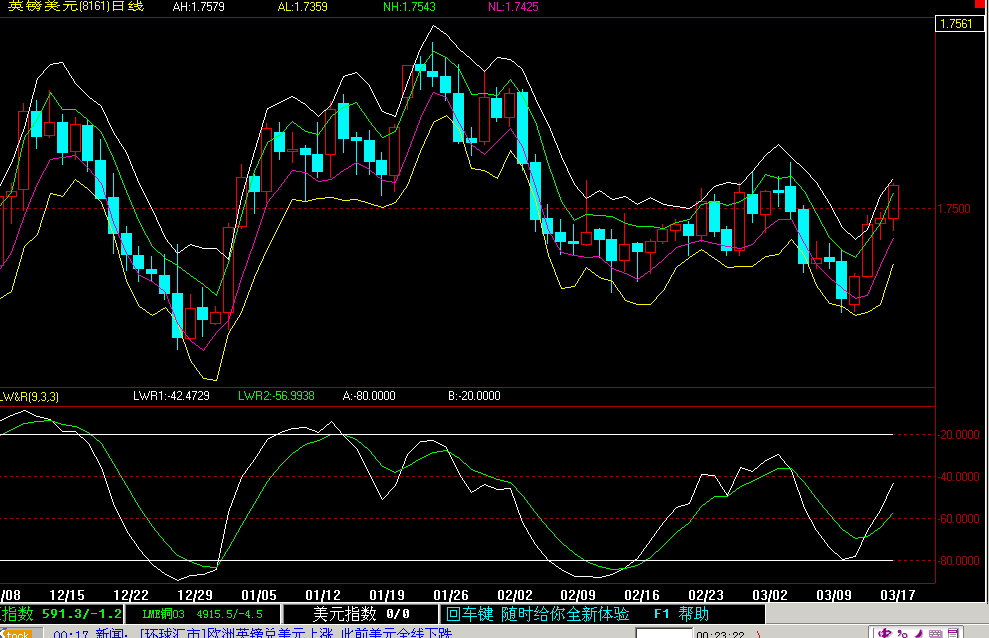Click the 指数 591.3/-1.2 status entry

pyautogui.click(x=61, y=614)
